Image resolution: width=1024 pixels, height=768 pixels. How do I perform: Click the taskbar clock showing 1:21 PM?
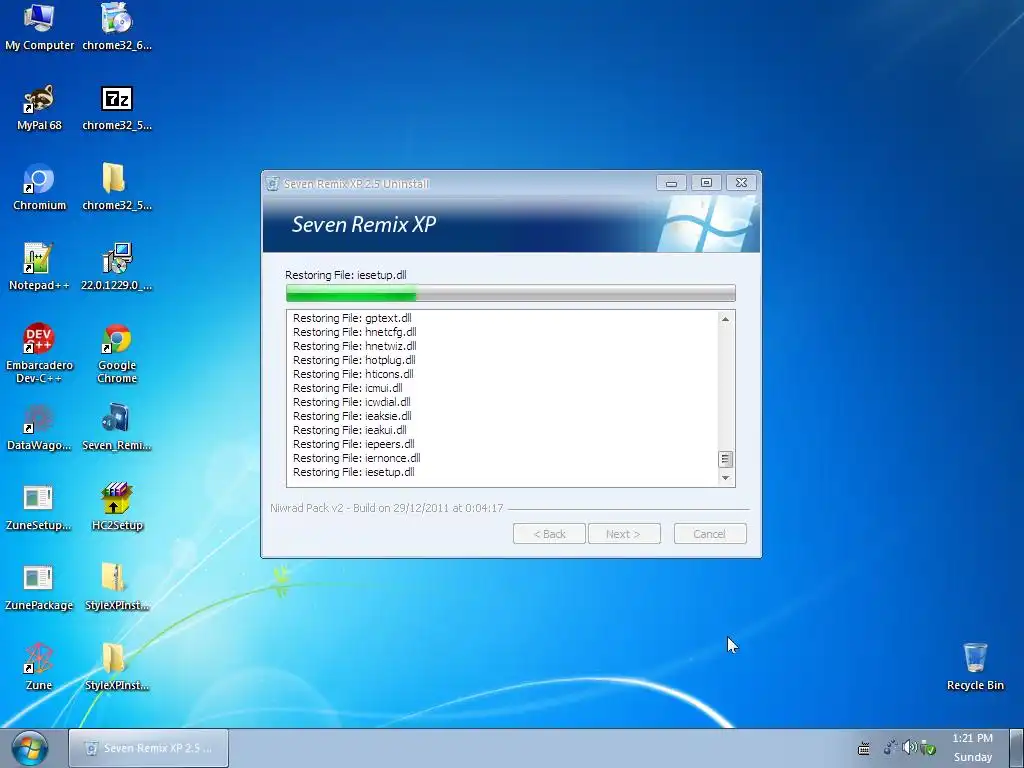tap(972, 738)
